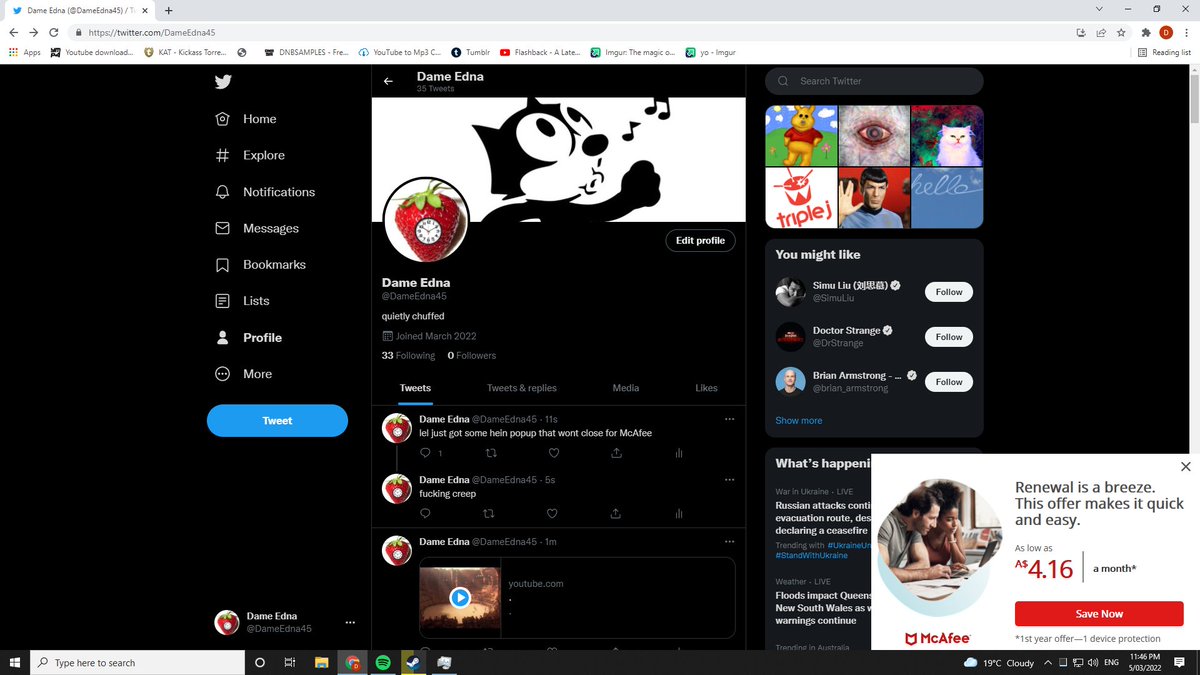Like the McAfee popup tweet

[553, 453]
